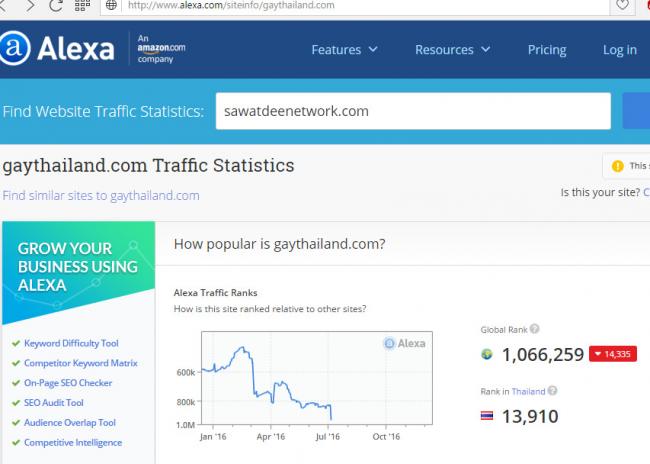This screenshot has height=464, width=650.
Task: Open SEO Audit Tool link
Action: [x=53, y=403]
